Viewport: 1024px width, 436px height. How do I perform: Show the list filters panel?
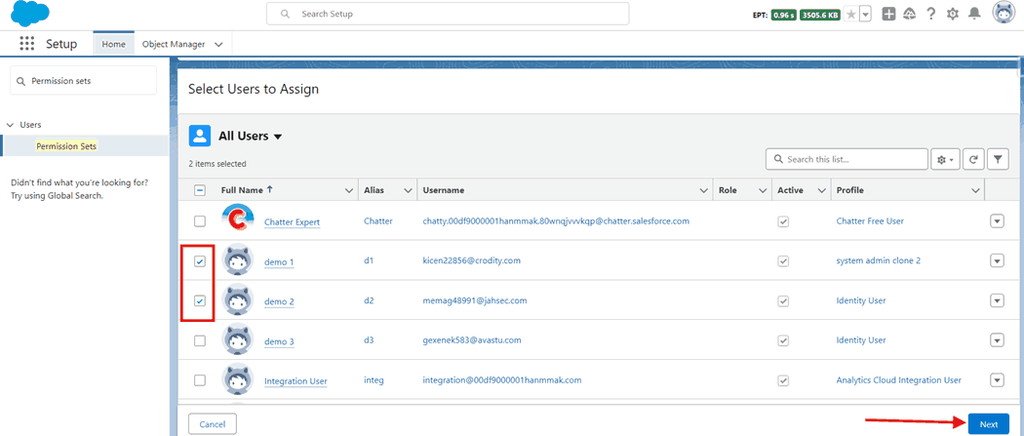(997, 159)
